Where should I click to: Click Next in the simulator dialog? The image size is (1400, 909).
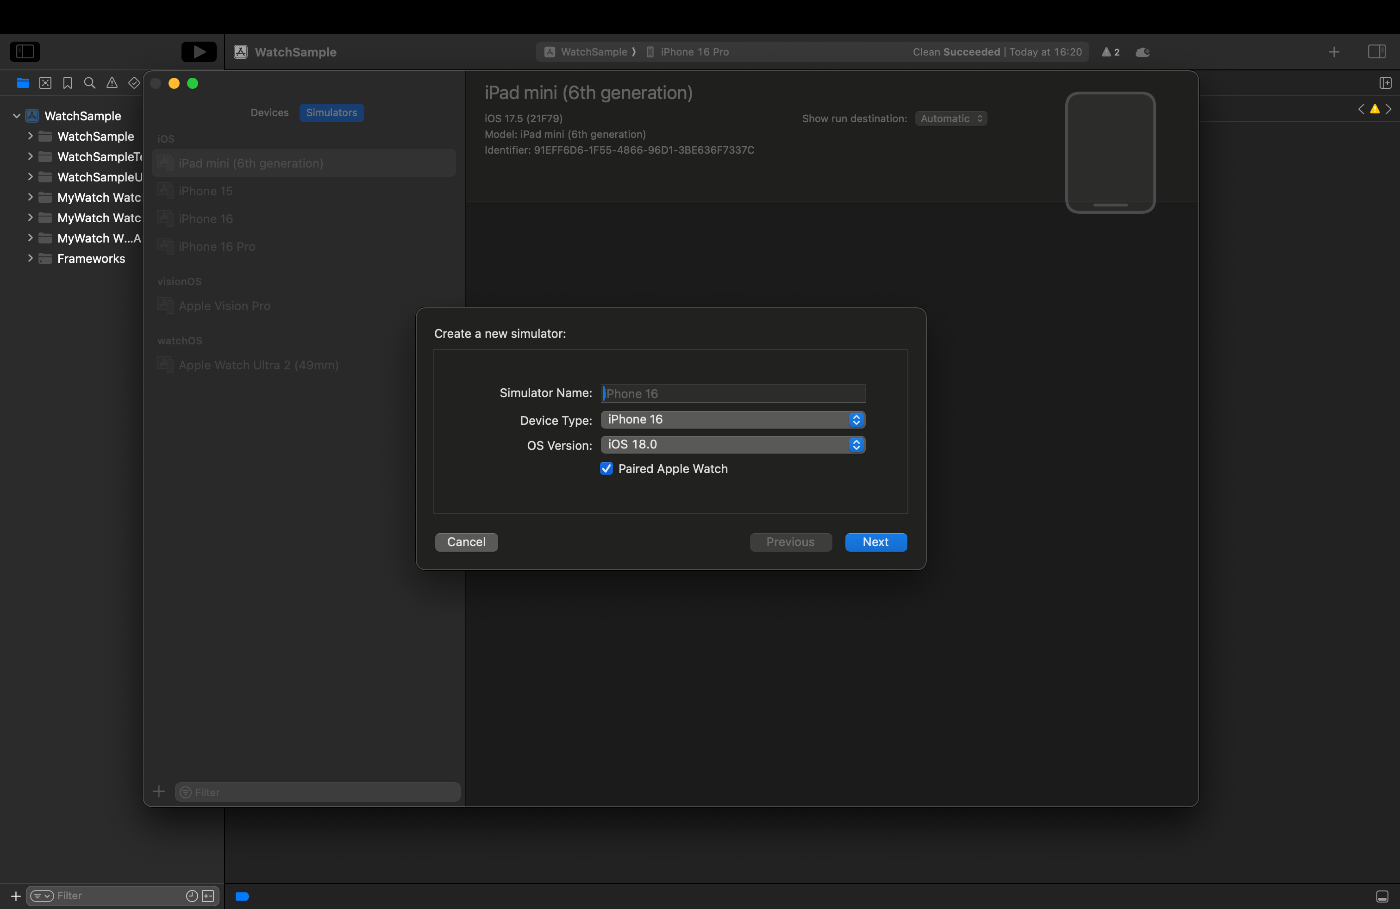point(876,542)
